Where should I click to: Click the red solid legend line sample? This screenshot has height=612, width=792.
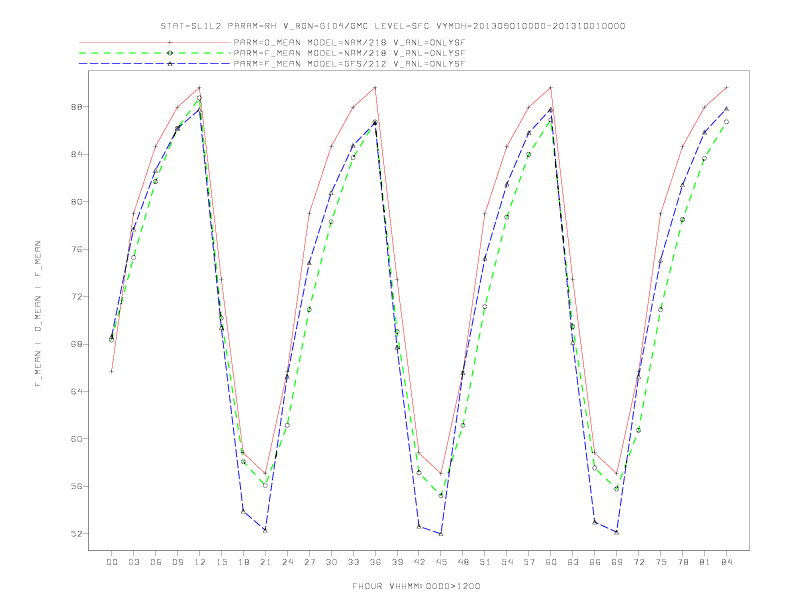pyautogui.click(x=155, y=43)
